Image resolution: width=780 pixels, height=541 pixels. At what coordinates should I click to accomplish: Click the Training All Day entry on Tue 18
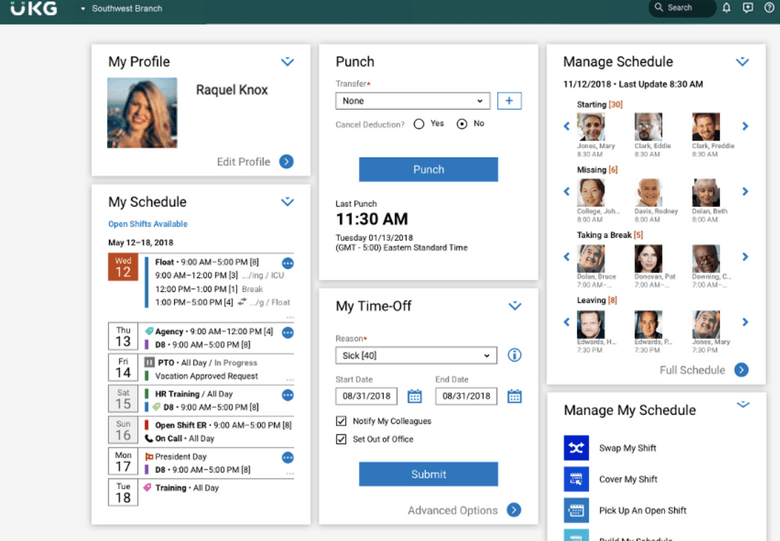[181, 488]
